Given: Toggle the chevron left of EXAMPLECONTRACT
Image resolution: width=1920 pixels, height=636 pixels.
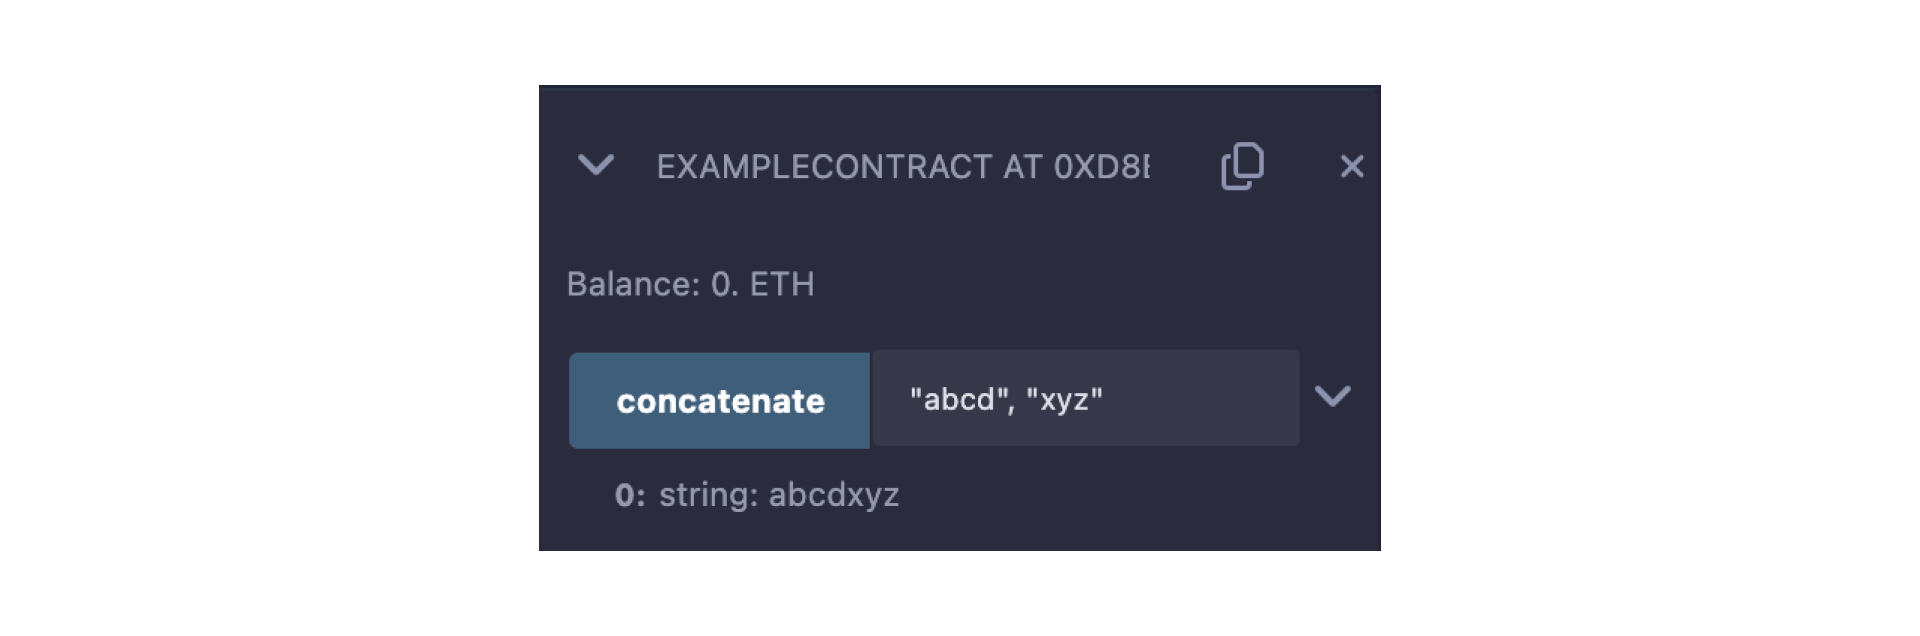Looking at the screenshot, I should coord(596,165).
